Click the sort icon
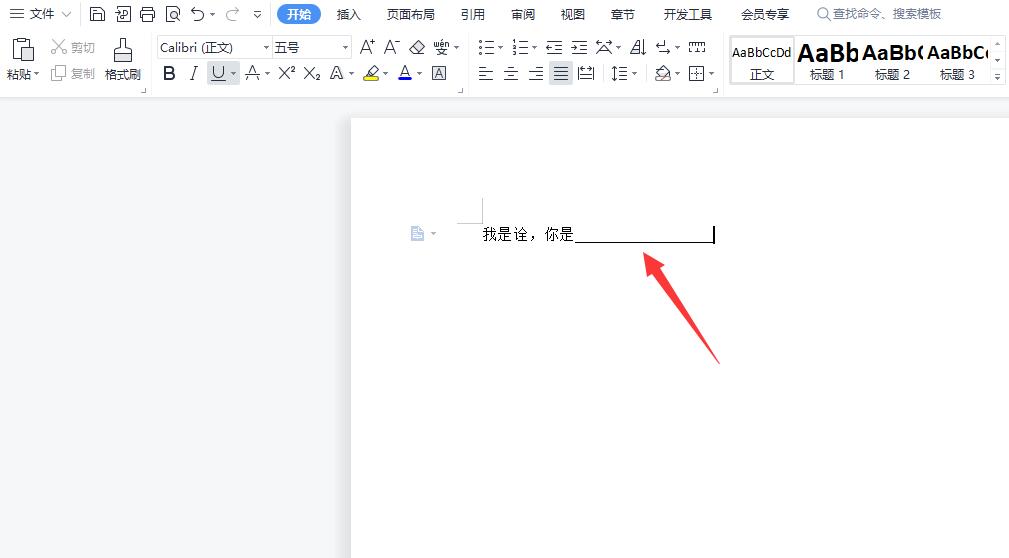The image size is (1009, 558). pos(638,47)
